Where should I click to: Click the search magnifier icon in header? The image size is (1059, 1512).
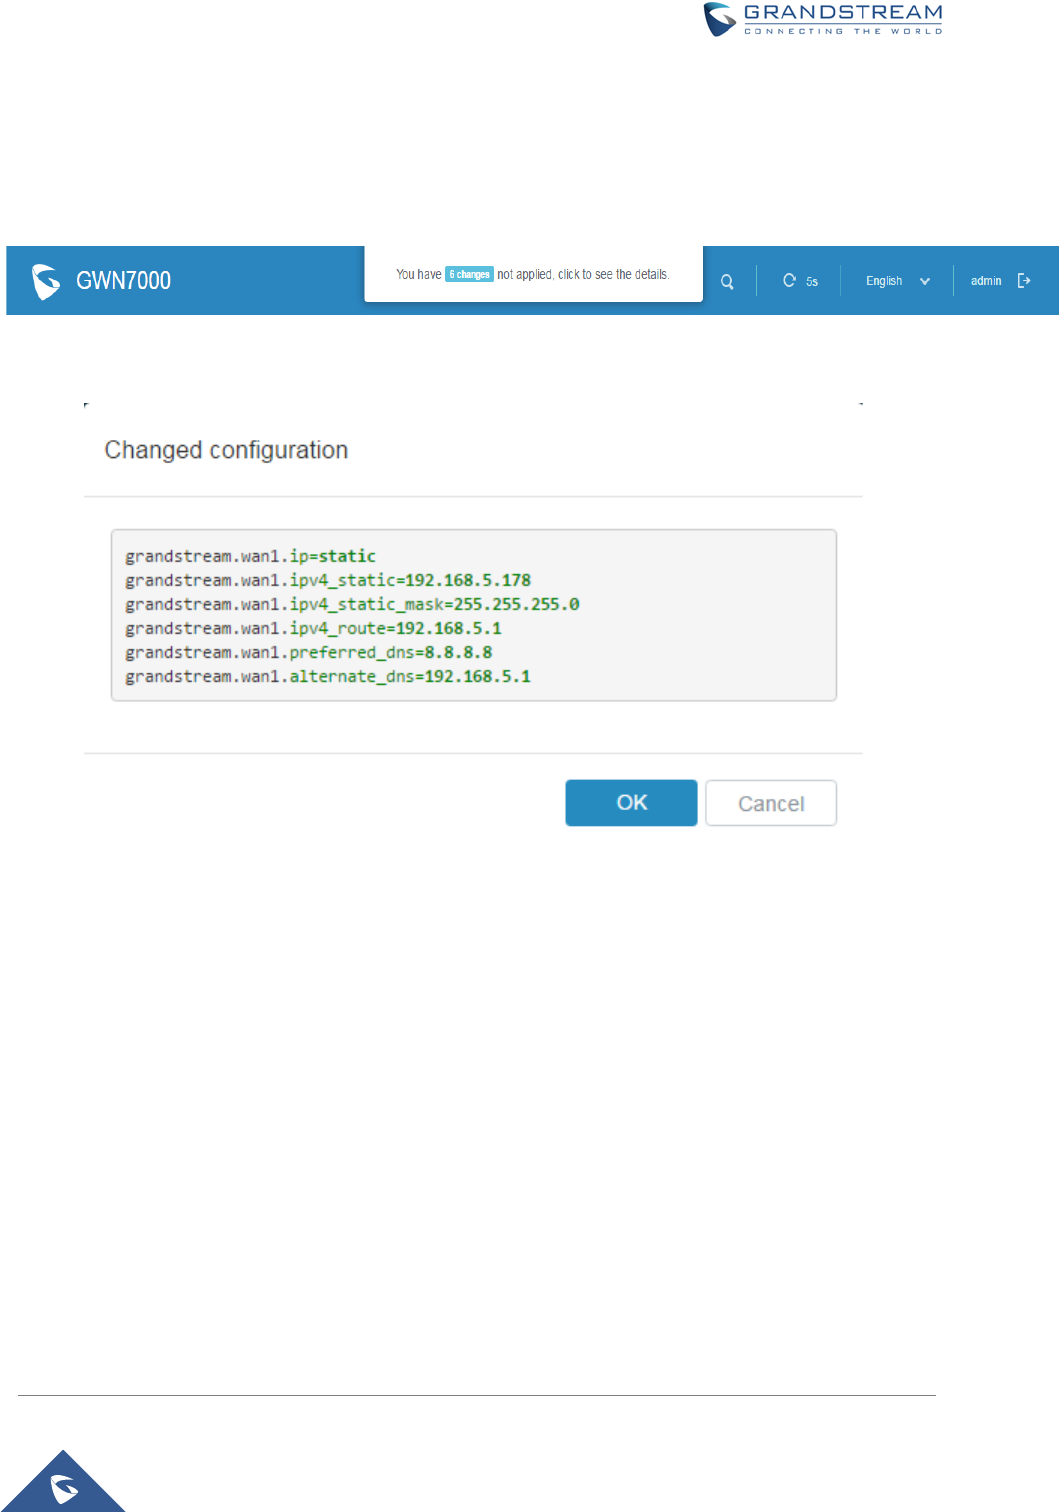[x=727, y=282]
